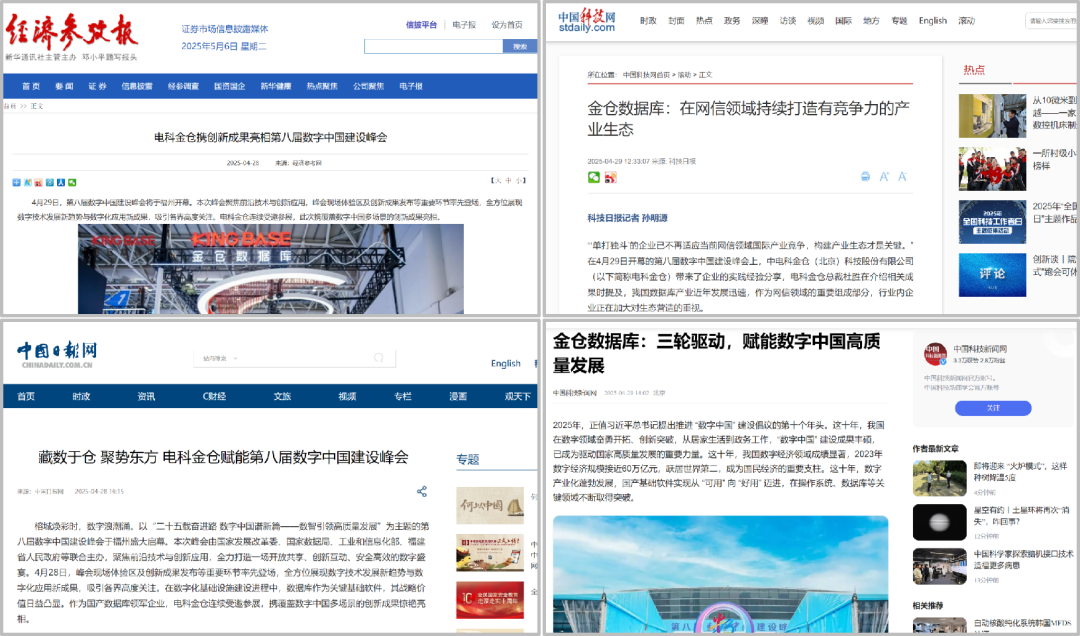This screenshot has width=1080, height=636.
Task: Click the China Daily search input field
Action: (x=294, y=358)
